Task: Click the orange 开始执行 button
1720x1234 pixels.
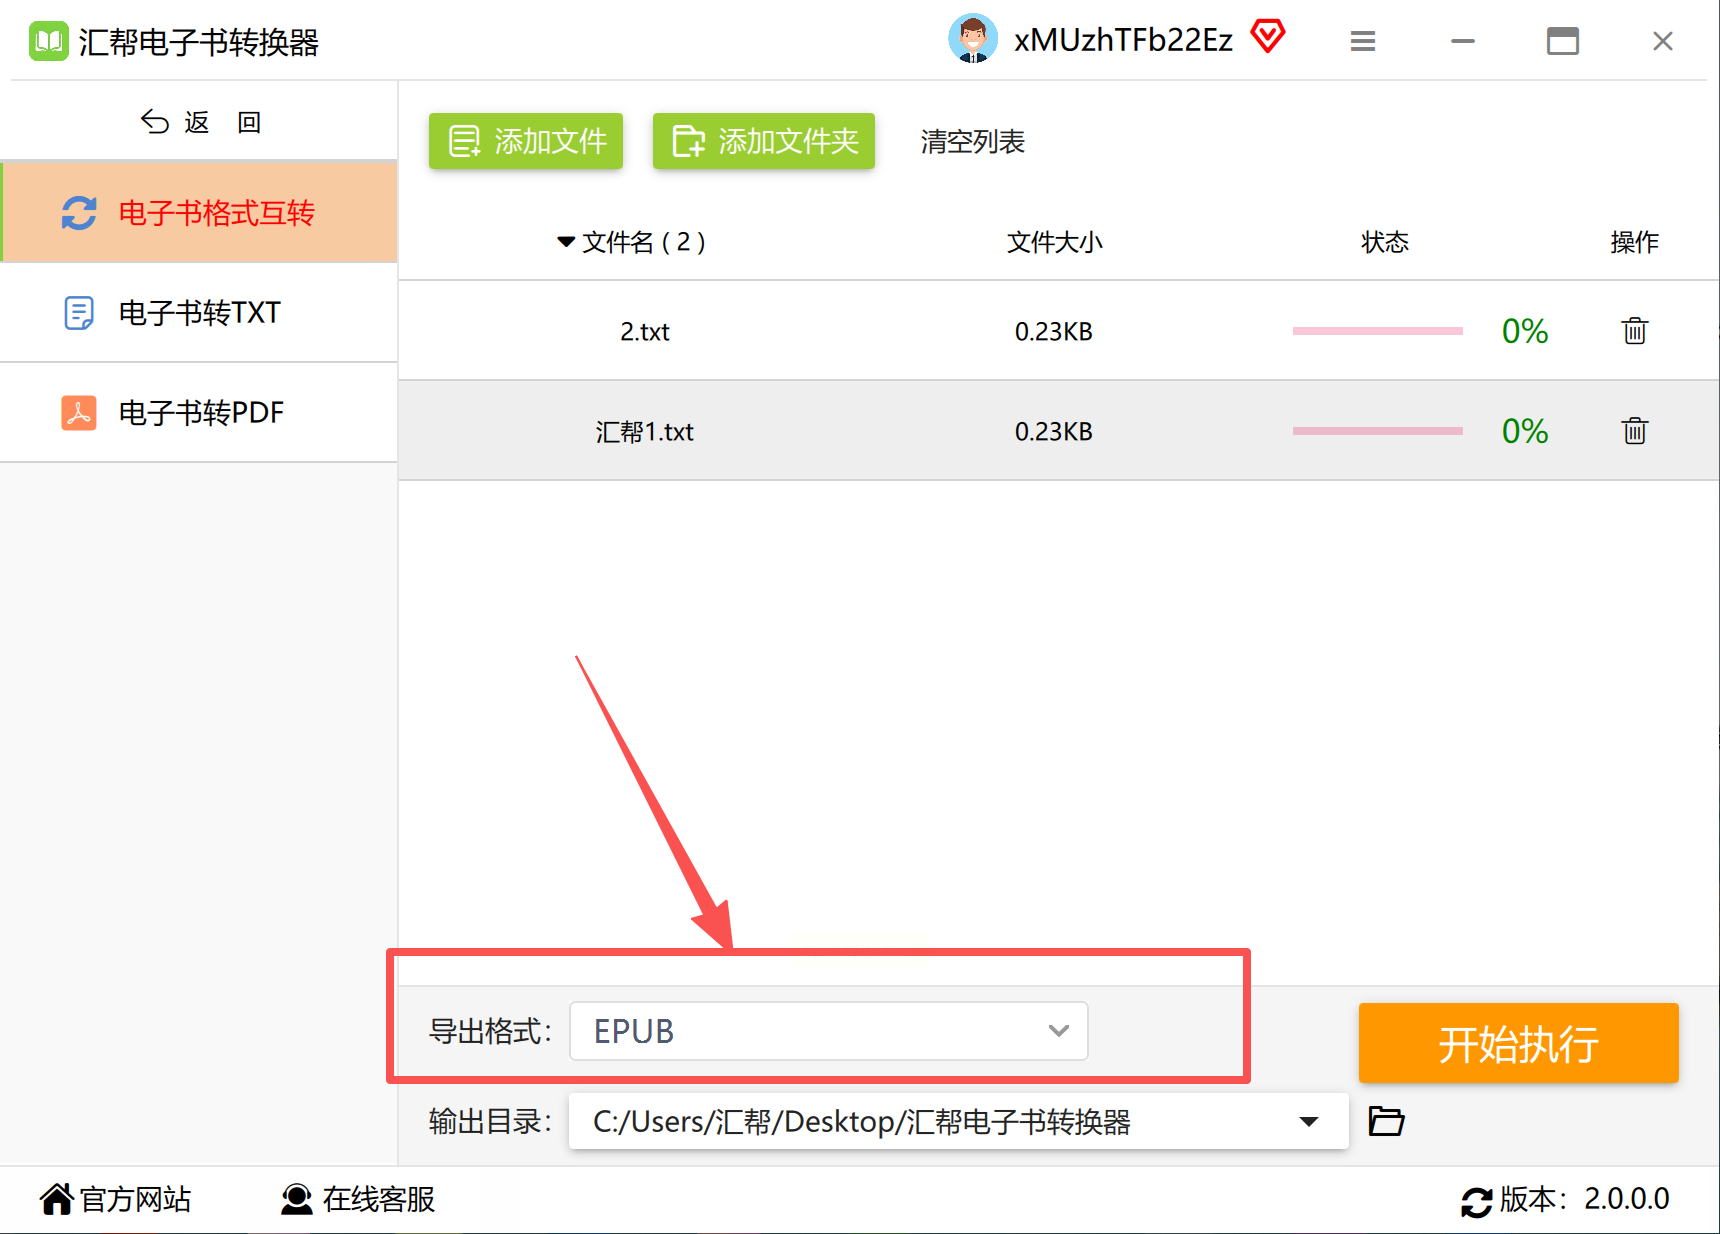Action: coord(1518,1043)
